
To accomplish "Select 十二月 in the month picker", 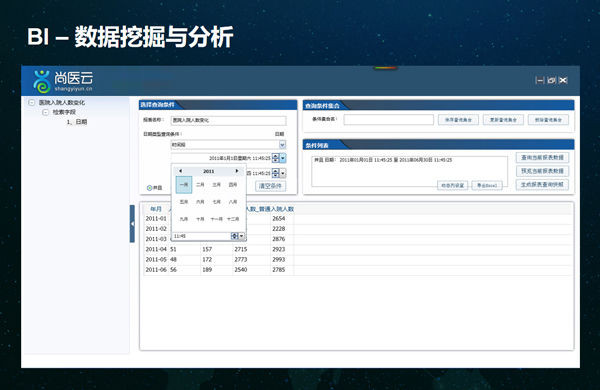I will tap(233, 219).
